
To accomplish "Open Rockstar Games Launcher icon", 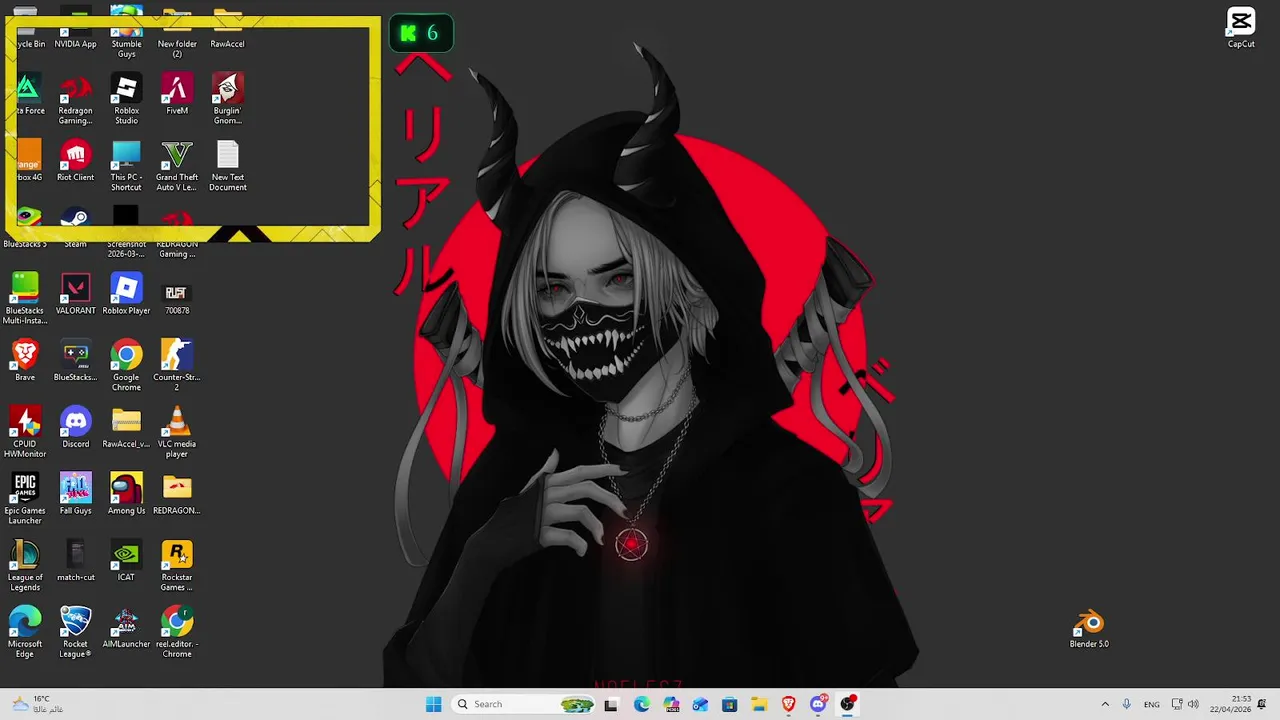I will (177, 566).
